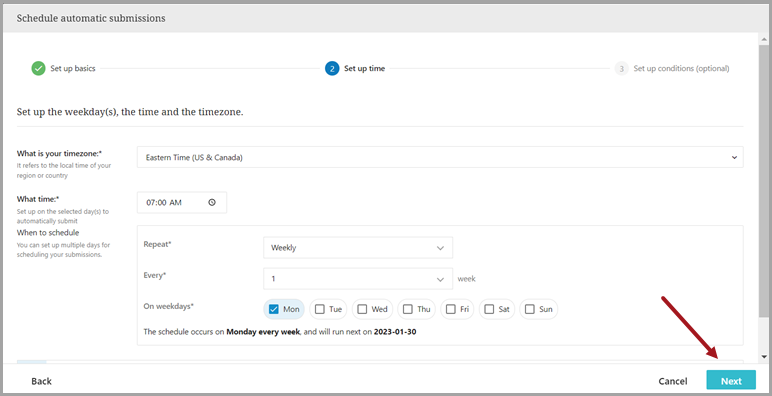Check the Tue weekday checkbox
Viewport: 772px width, 396px height.
320,309
